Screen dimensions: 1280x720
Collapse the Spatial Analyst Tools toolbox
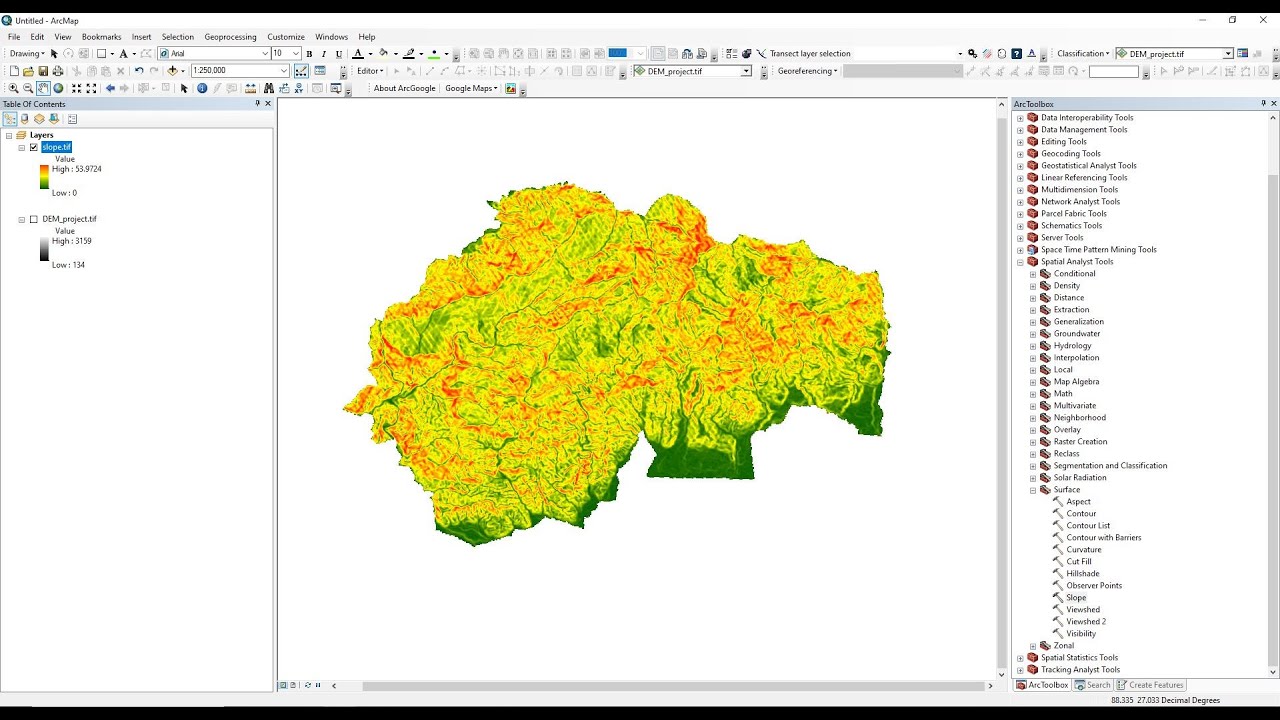(x=1020, y=262)
